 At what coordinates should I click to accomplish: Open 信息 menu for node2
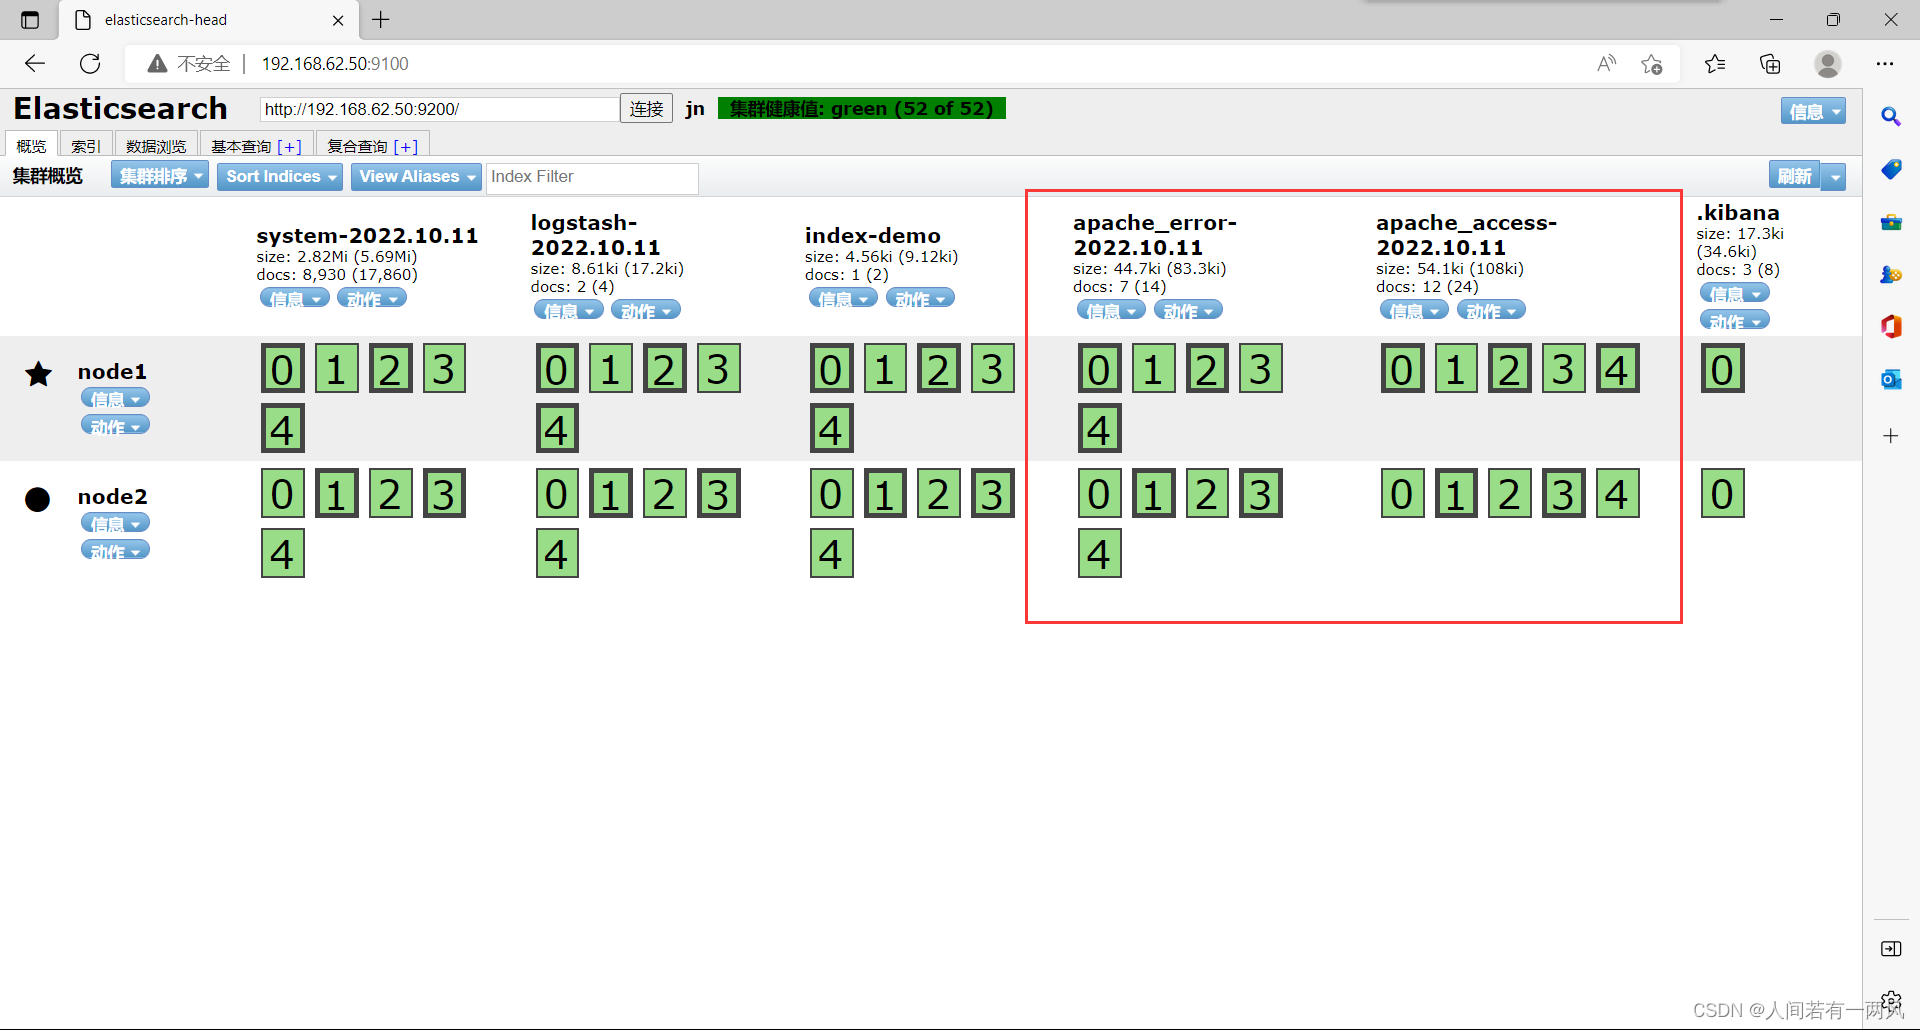[115, 523]
